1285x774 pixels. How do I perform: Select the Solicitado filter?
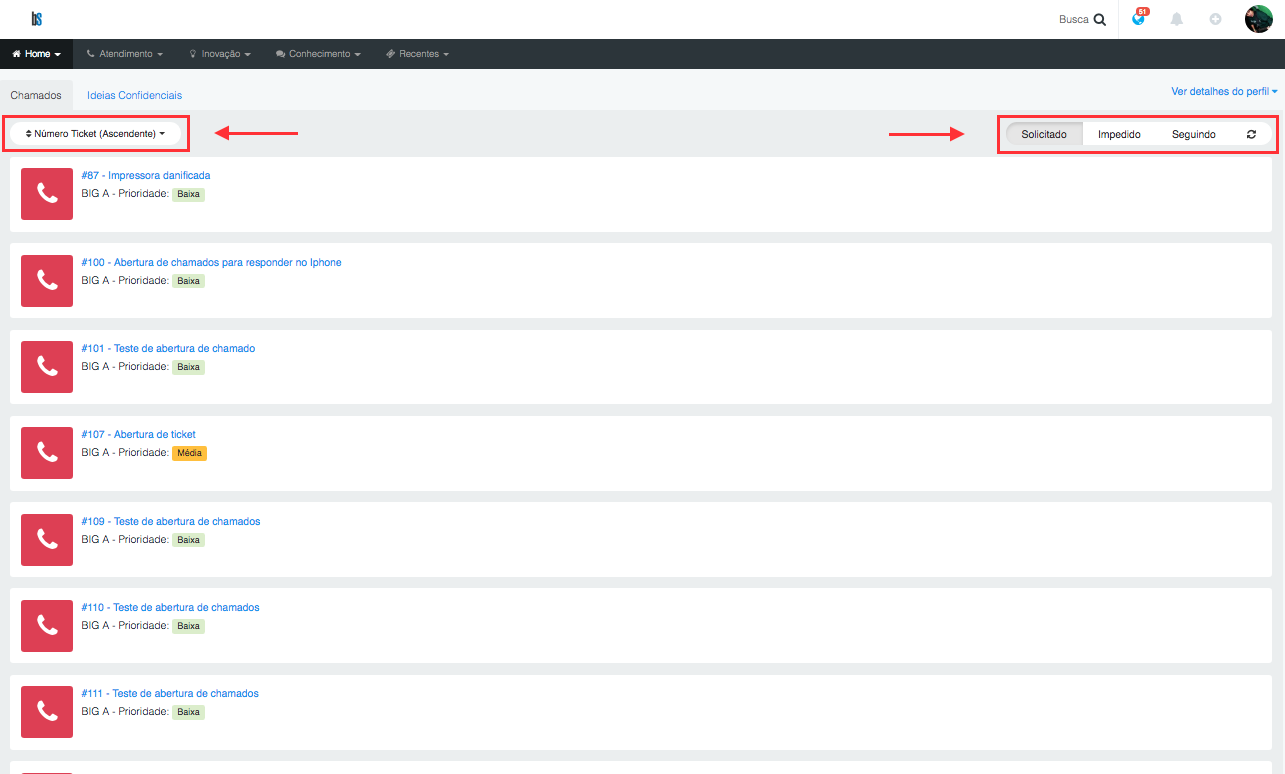(1044, 134)
